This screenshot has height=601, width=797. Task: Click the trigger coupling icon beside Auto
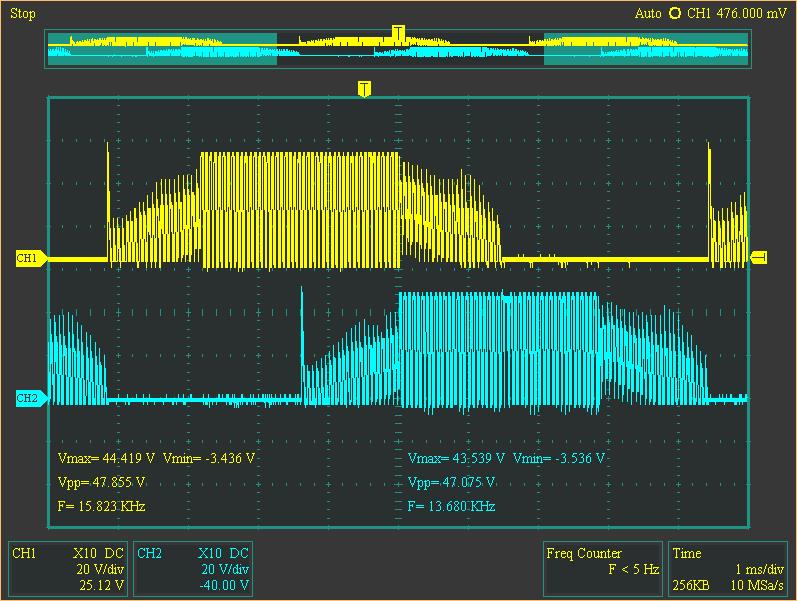(674, 13)
